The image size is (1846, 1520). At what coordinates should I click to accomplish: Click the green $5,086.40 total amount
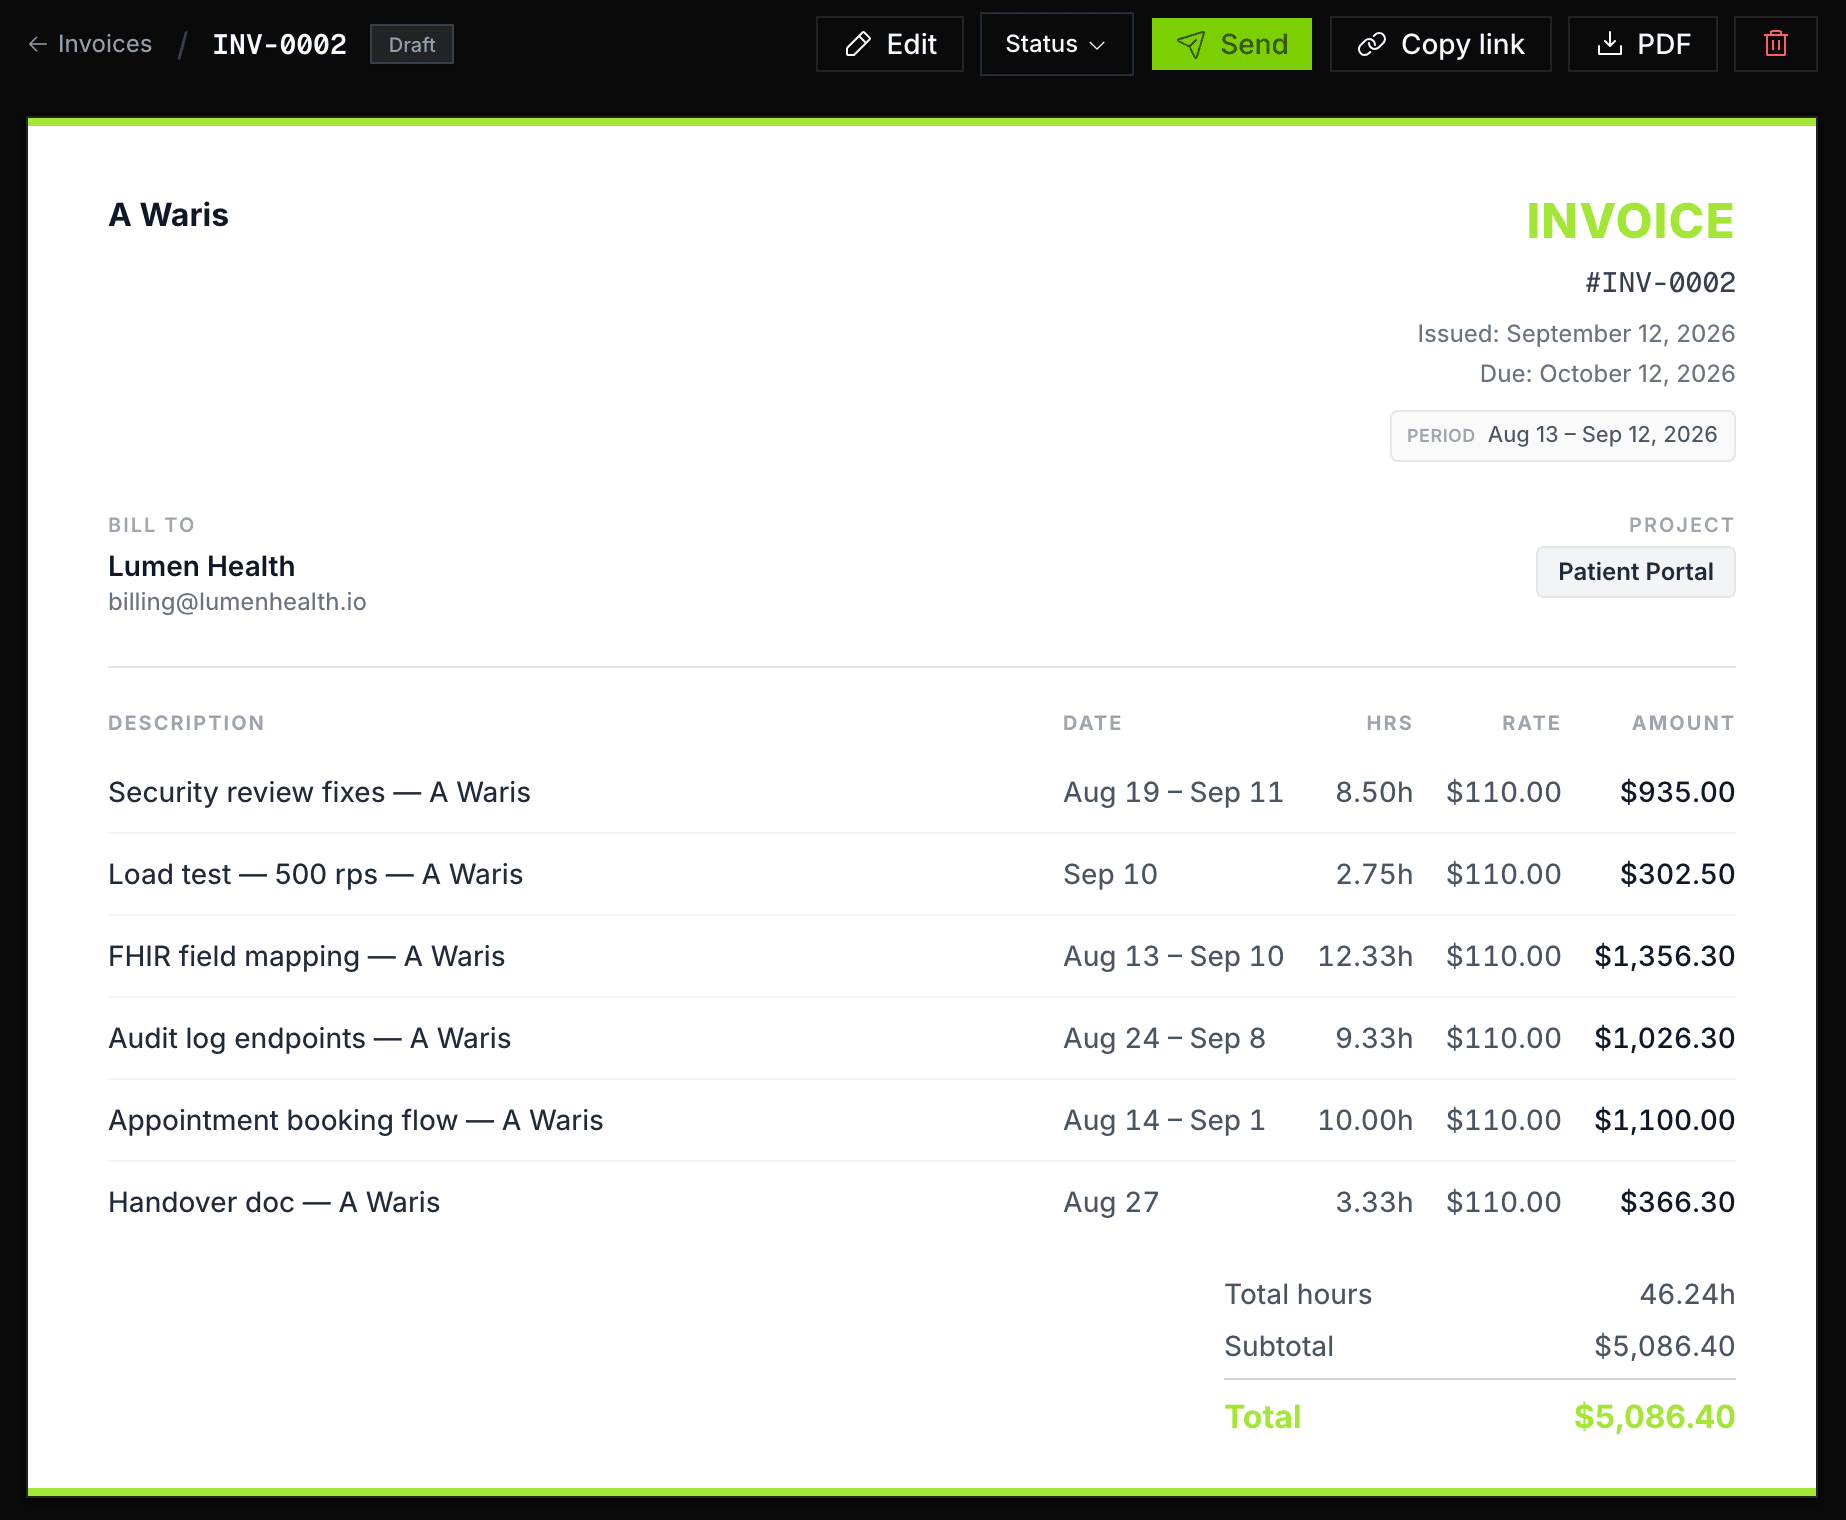tap(1654, 1416)
